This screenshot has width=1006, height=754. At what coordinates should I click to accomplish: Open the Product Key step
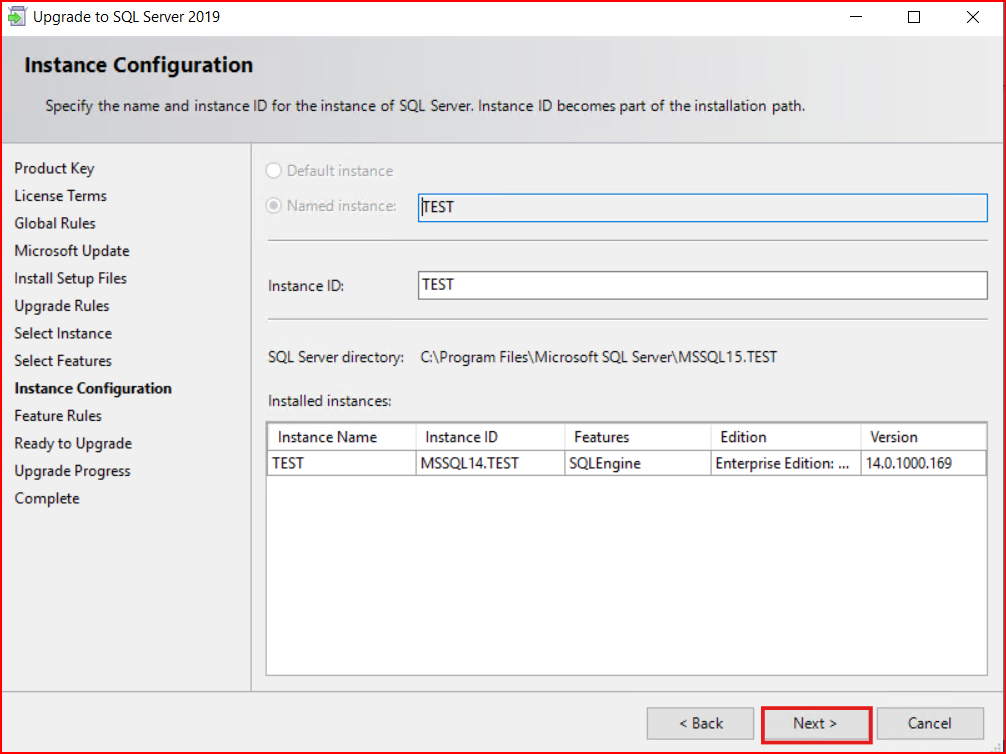54,169
